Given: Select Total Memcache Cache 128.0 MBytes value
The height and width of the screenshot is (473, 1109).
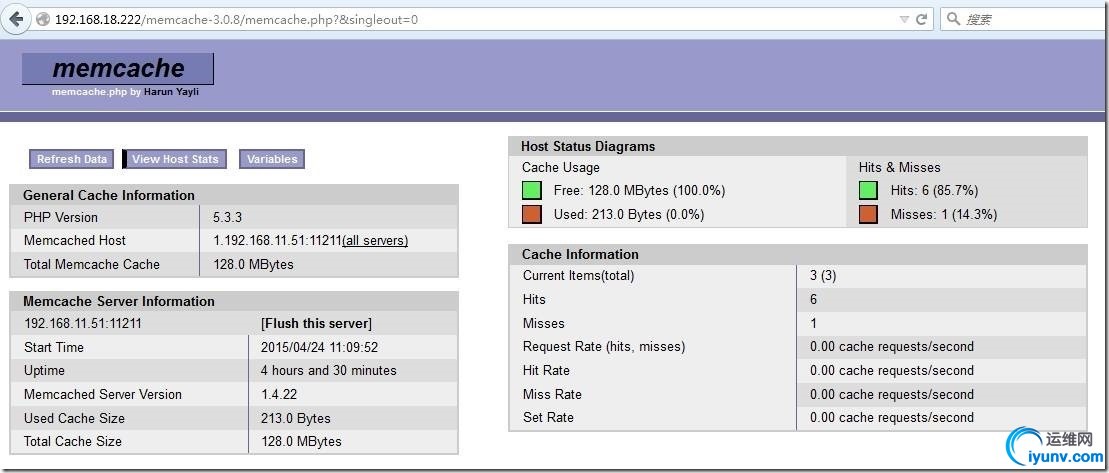Looking at the screenshot, I should (253, 264).
